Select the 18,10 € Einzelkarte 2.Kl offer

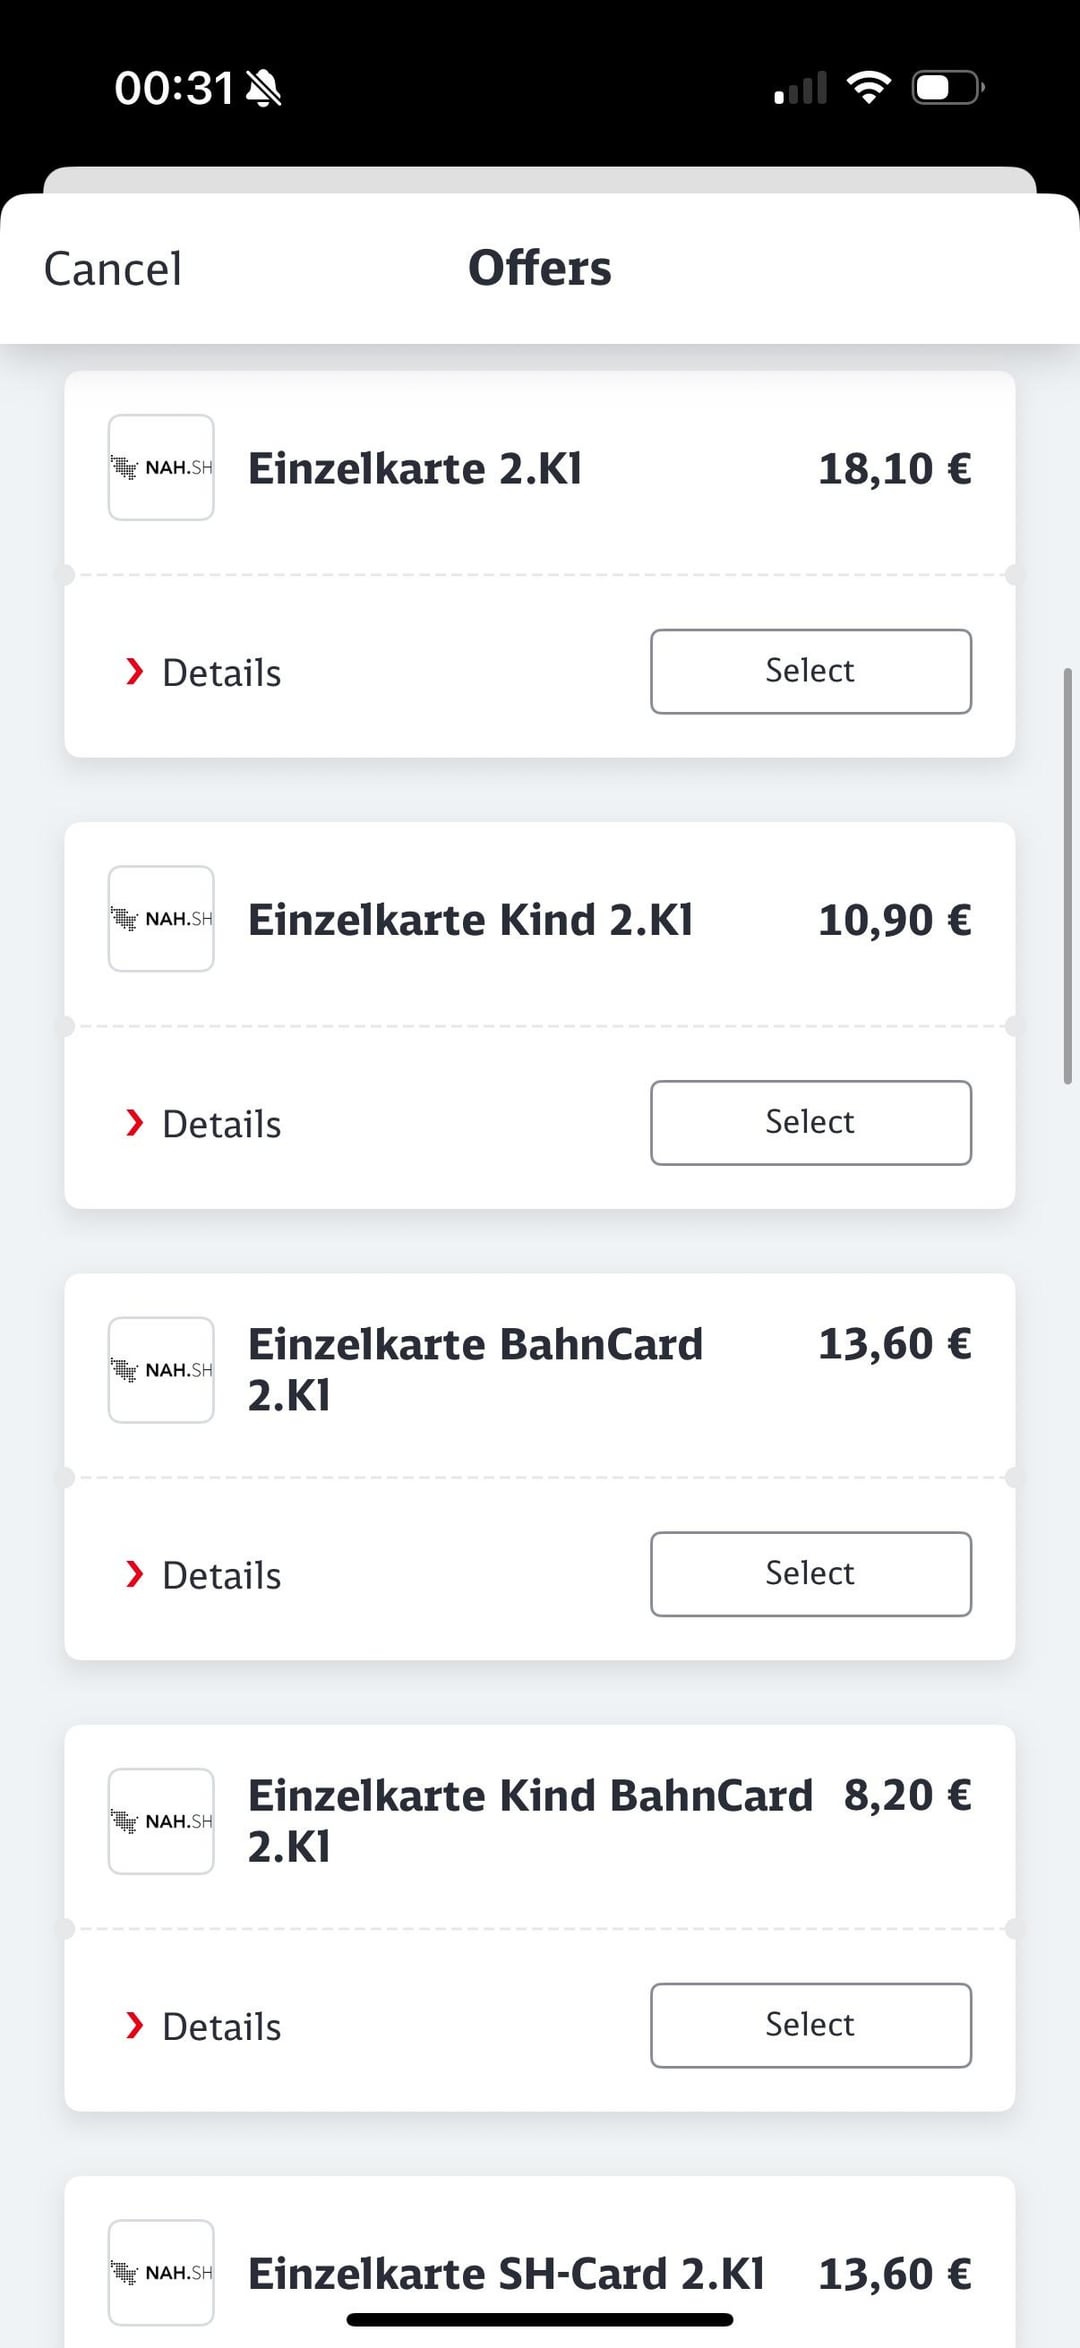pyautogui.click(x=811, y=671)
